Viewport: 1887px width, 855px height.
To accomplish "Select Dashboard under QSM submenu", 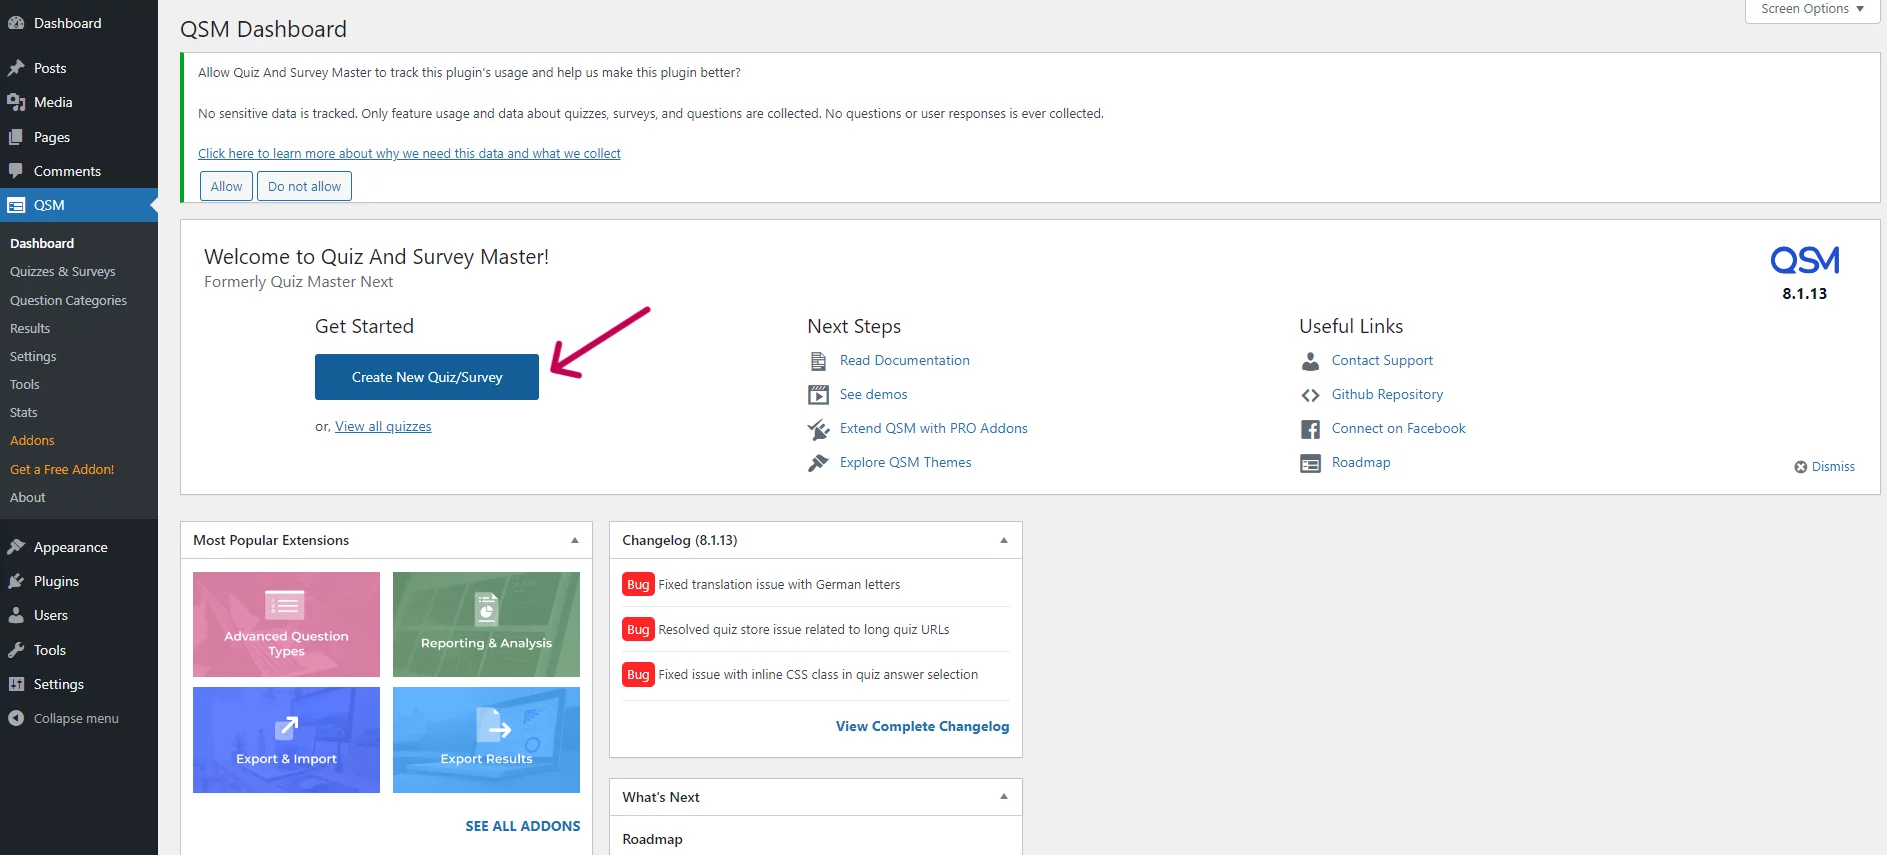I will pyautogui.click(x=42, y=244).
